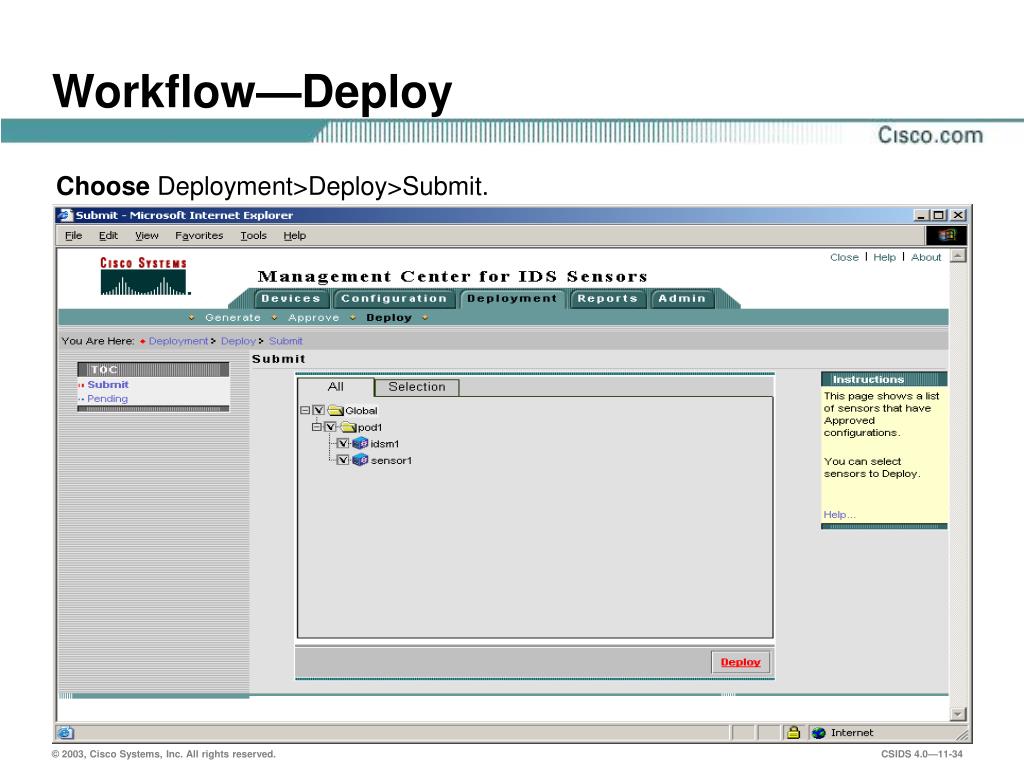
Task: Collapse the pod1 tree node
Action: coord(317,426)
